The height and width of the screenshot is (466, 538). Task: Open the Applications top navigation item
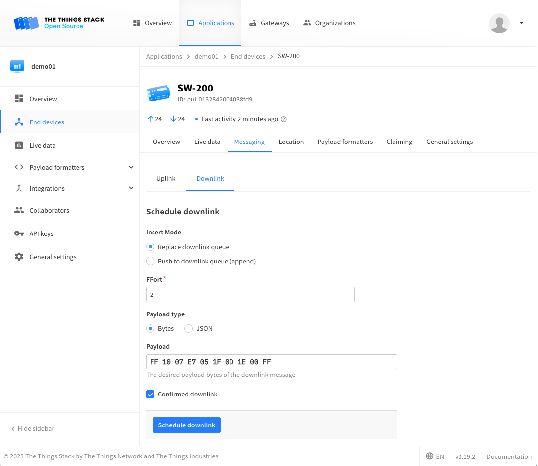tap(210, 23)
